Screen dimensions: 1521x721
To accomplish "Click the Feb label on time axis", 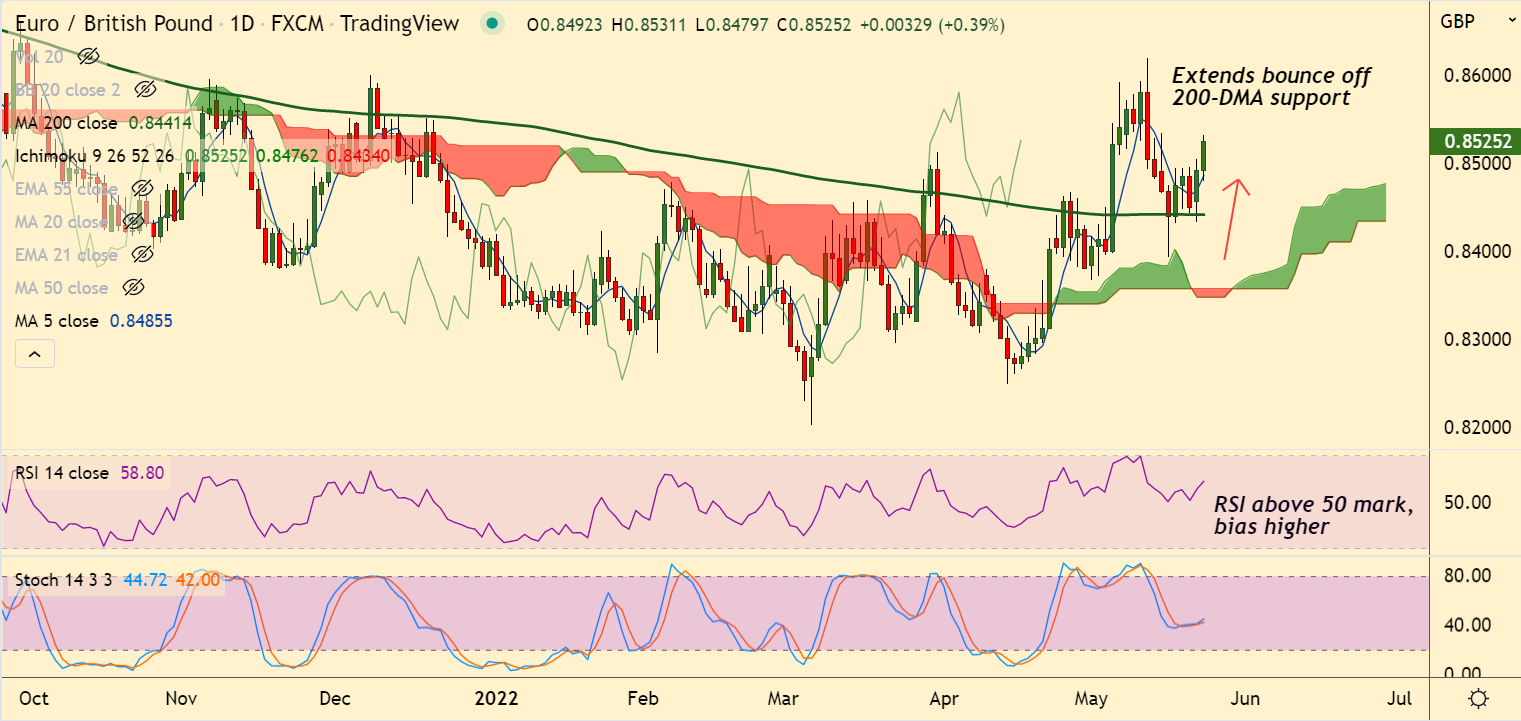I will tap(644, 697).
